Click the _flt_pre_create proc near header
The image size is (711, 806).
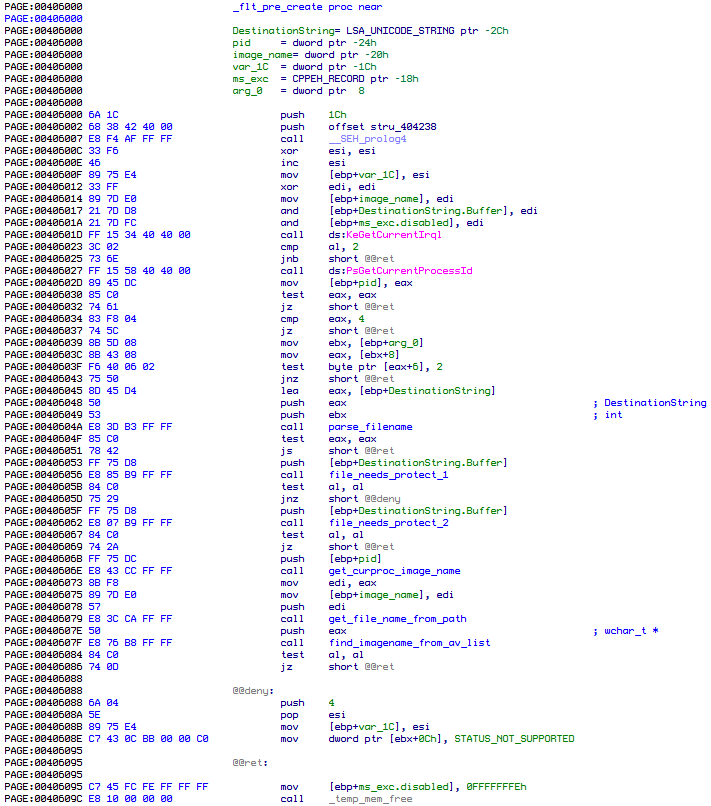click(x=307, y=7)
